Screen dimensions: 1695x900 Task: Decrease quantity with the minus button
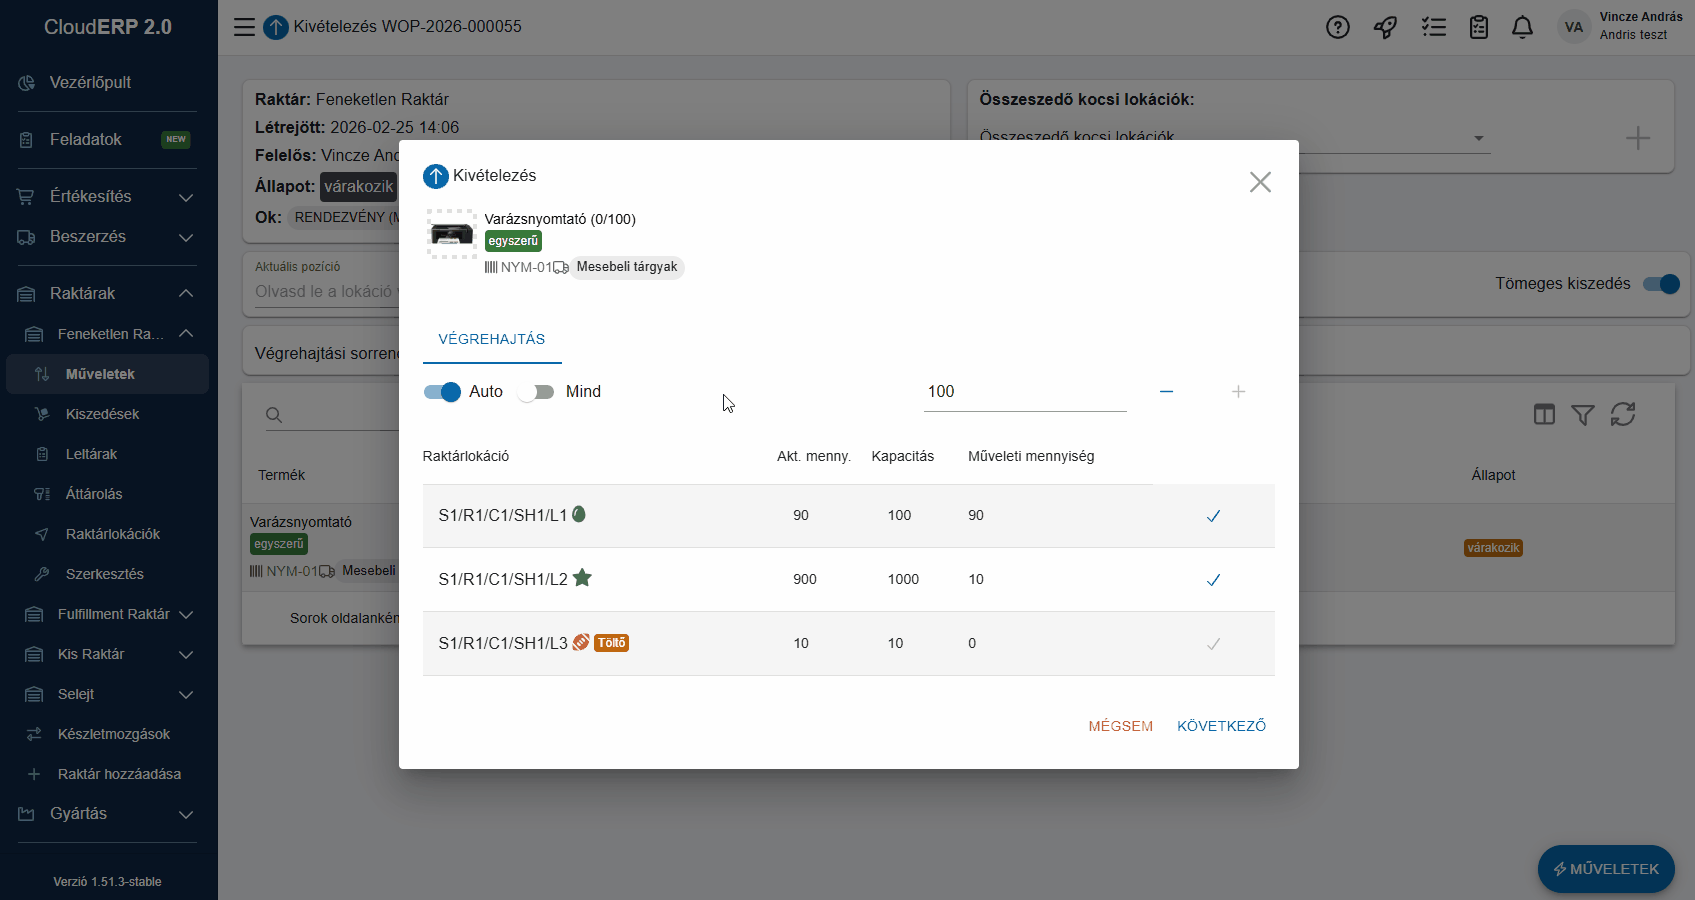tap(1166, 392)
